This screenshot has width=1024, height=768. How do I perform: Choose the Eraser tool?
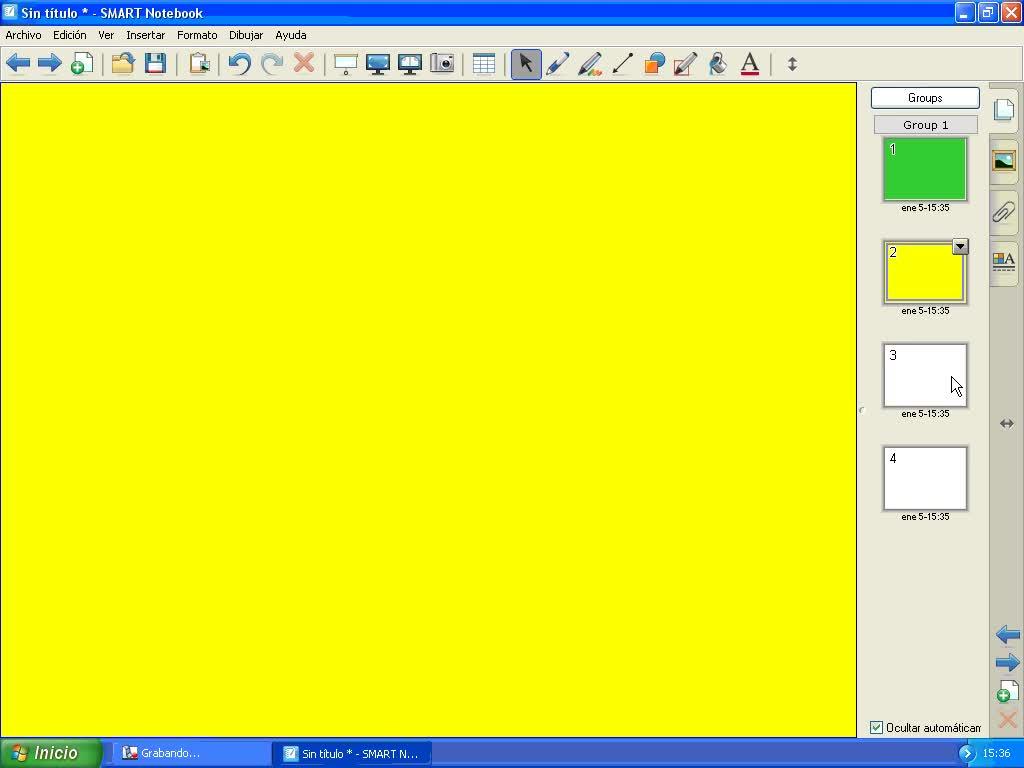685,64
